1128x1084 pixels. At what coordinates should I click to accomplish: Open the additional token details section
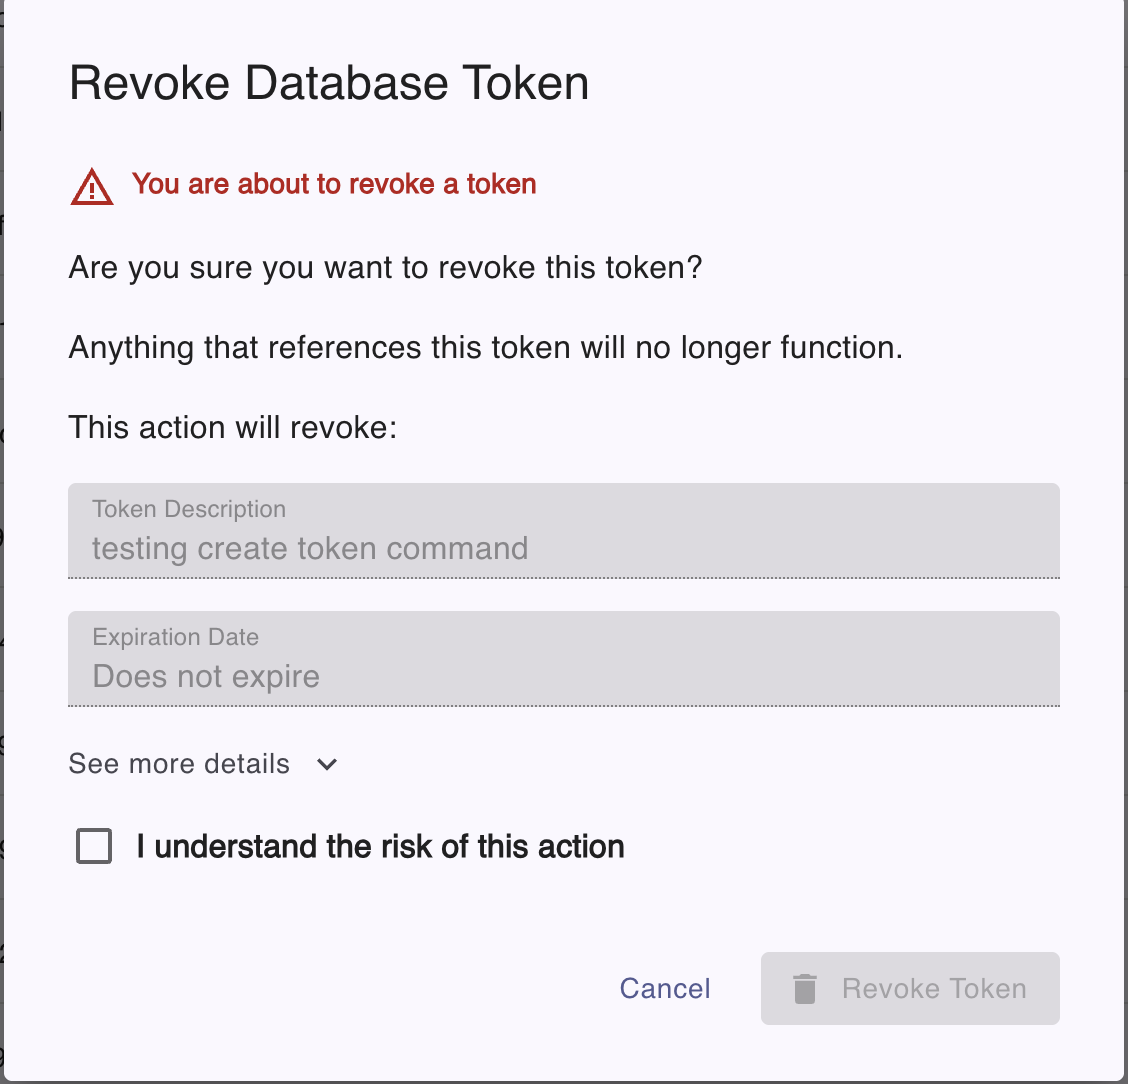pyautogui.click(x=179, y=764)
